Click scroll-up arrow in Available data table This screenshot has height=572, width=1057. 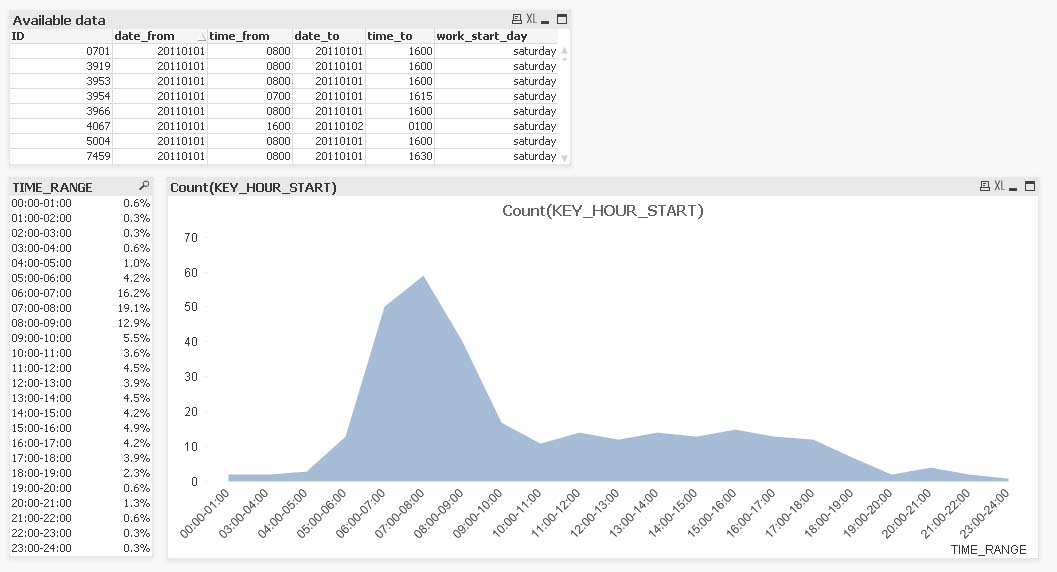pyautogui.click(x=564, y=51)
